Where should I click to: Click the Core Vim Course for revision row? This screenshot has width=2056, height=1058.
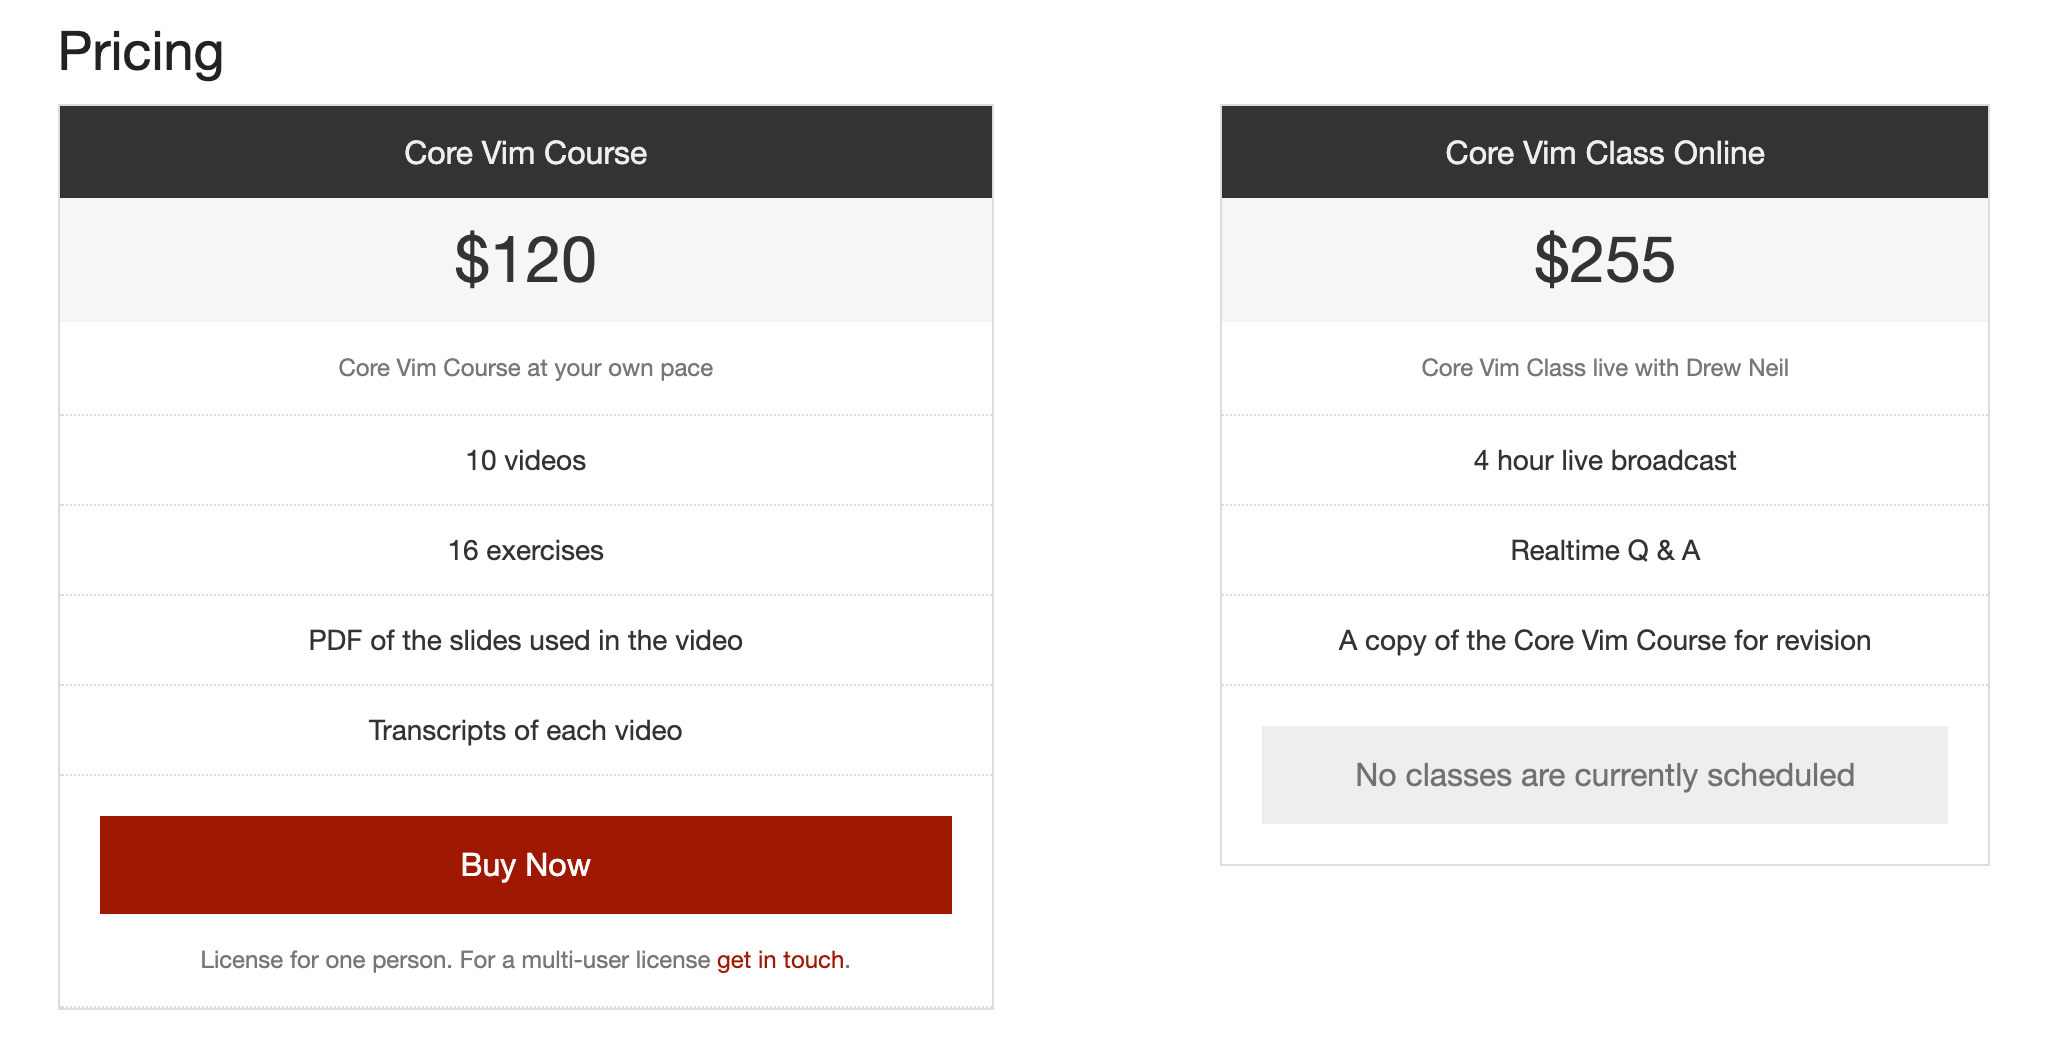[1604, 640]
